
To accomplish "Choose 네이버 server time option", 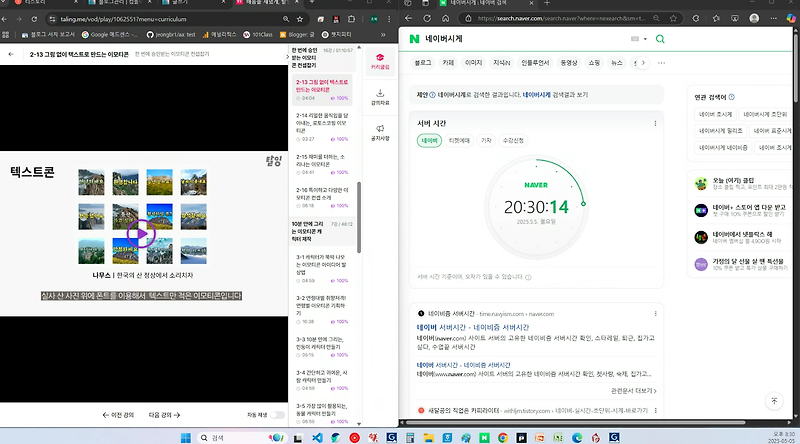I will pyautogui.click(x=430, y=140).
